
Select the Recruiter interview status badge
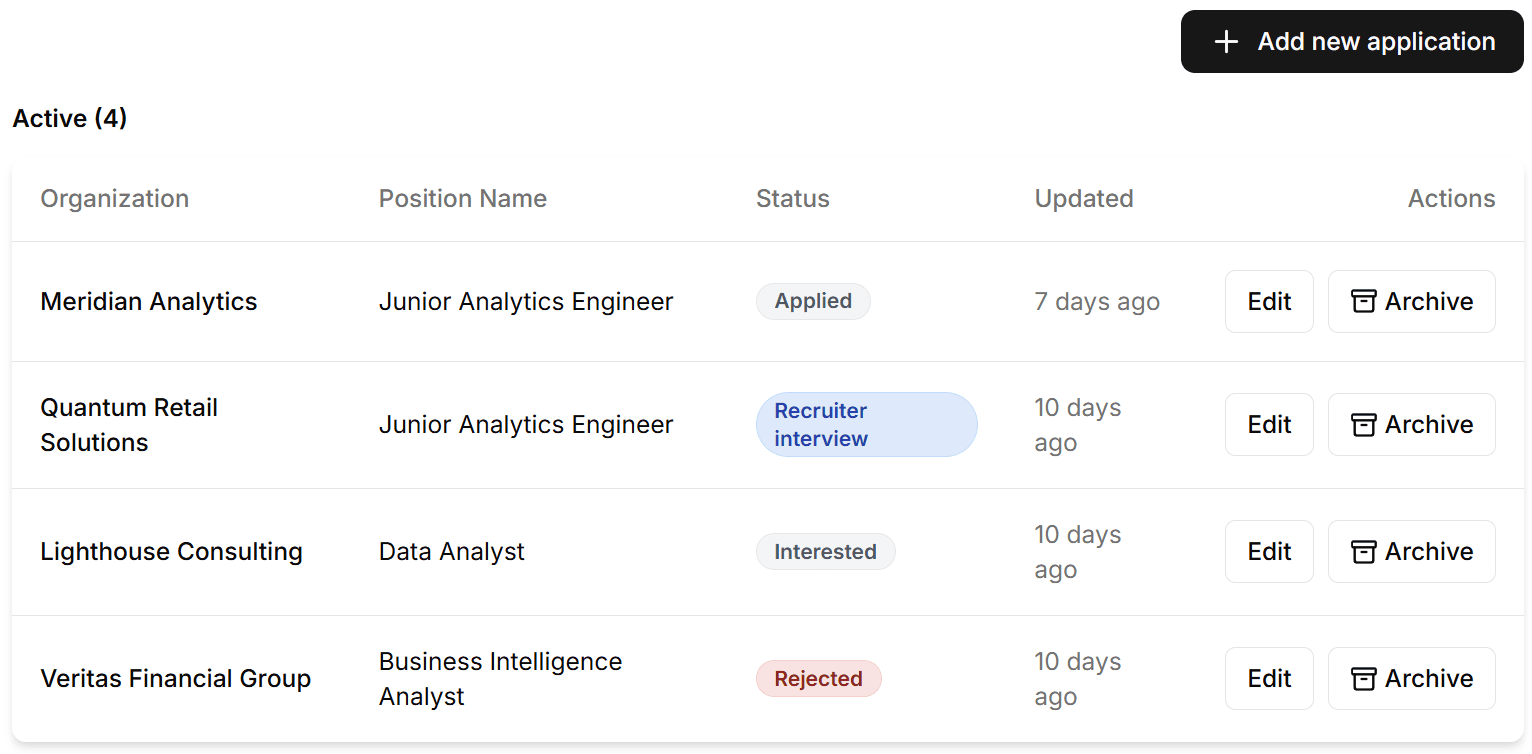866,424
